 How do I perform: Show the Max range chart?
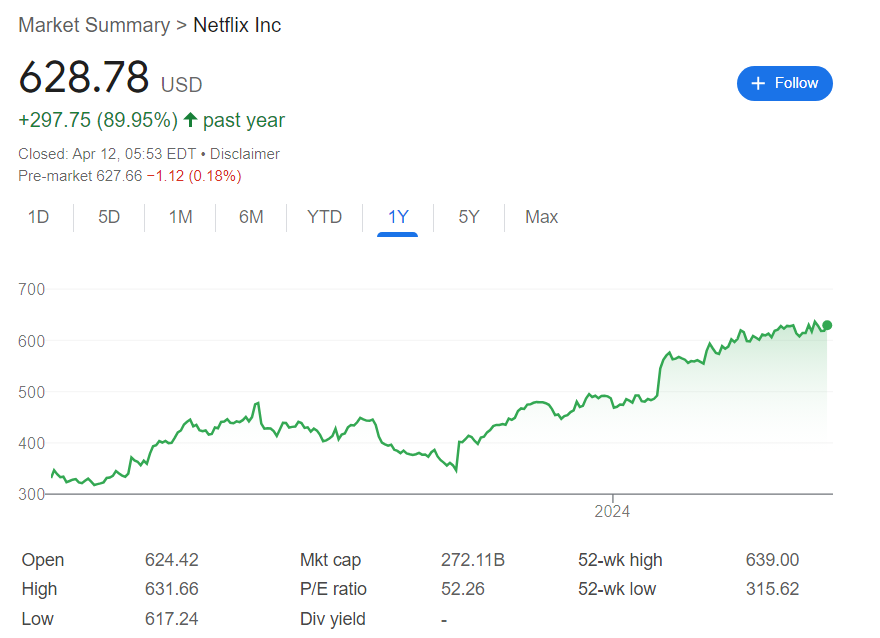click(x=541, y=217)
